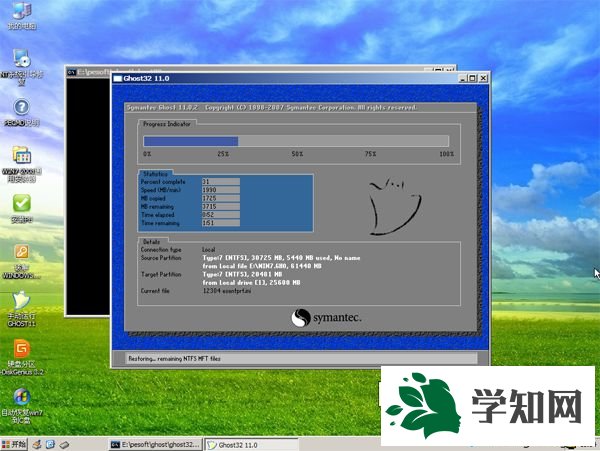
Task: Click the 0% progress label
Action: [147, 154]
